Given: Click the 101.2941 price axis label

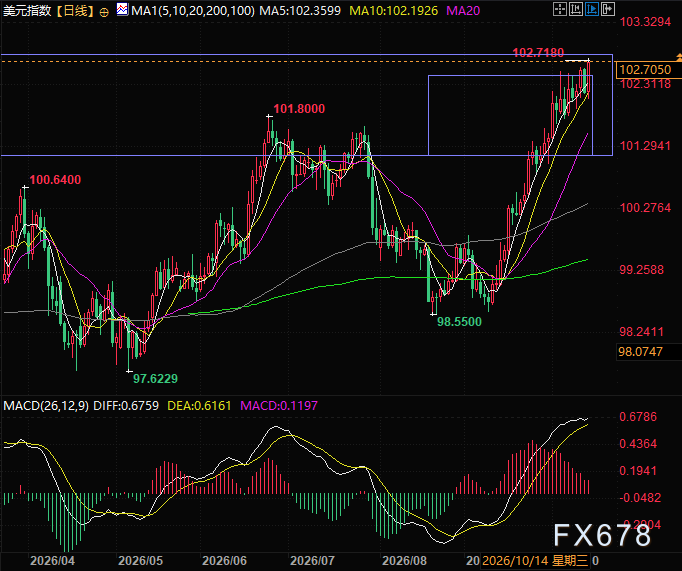Looking at the screenshot, I should (645, 146).
